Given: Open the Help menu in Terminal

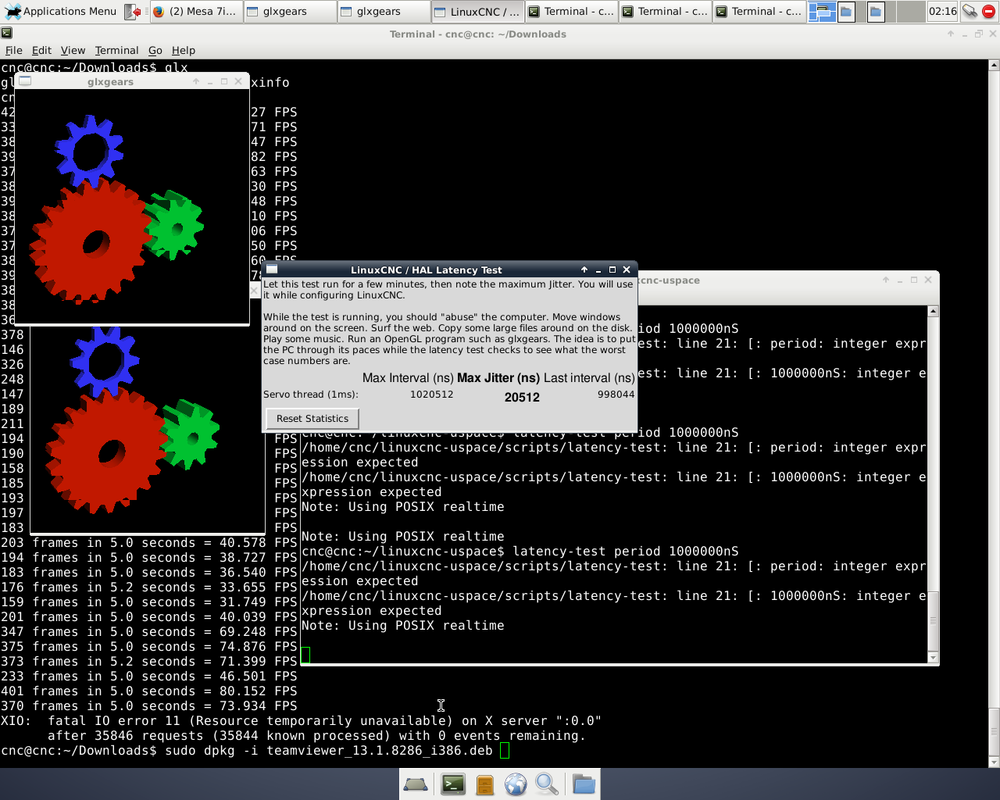Looking at the screenshot, I should click(x=183, y=50).
